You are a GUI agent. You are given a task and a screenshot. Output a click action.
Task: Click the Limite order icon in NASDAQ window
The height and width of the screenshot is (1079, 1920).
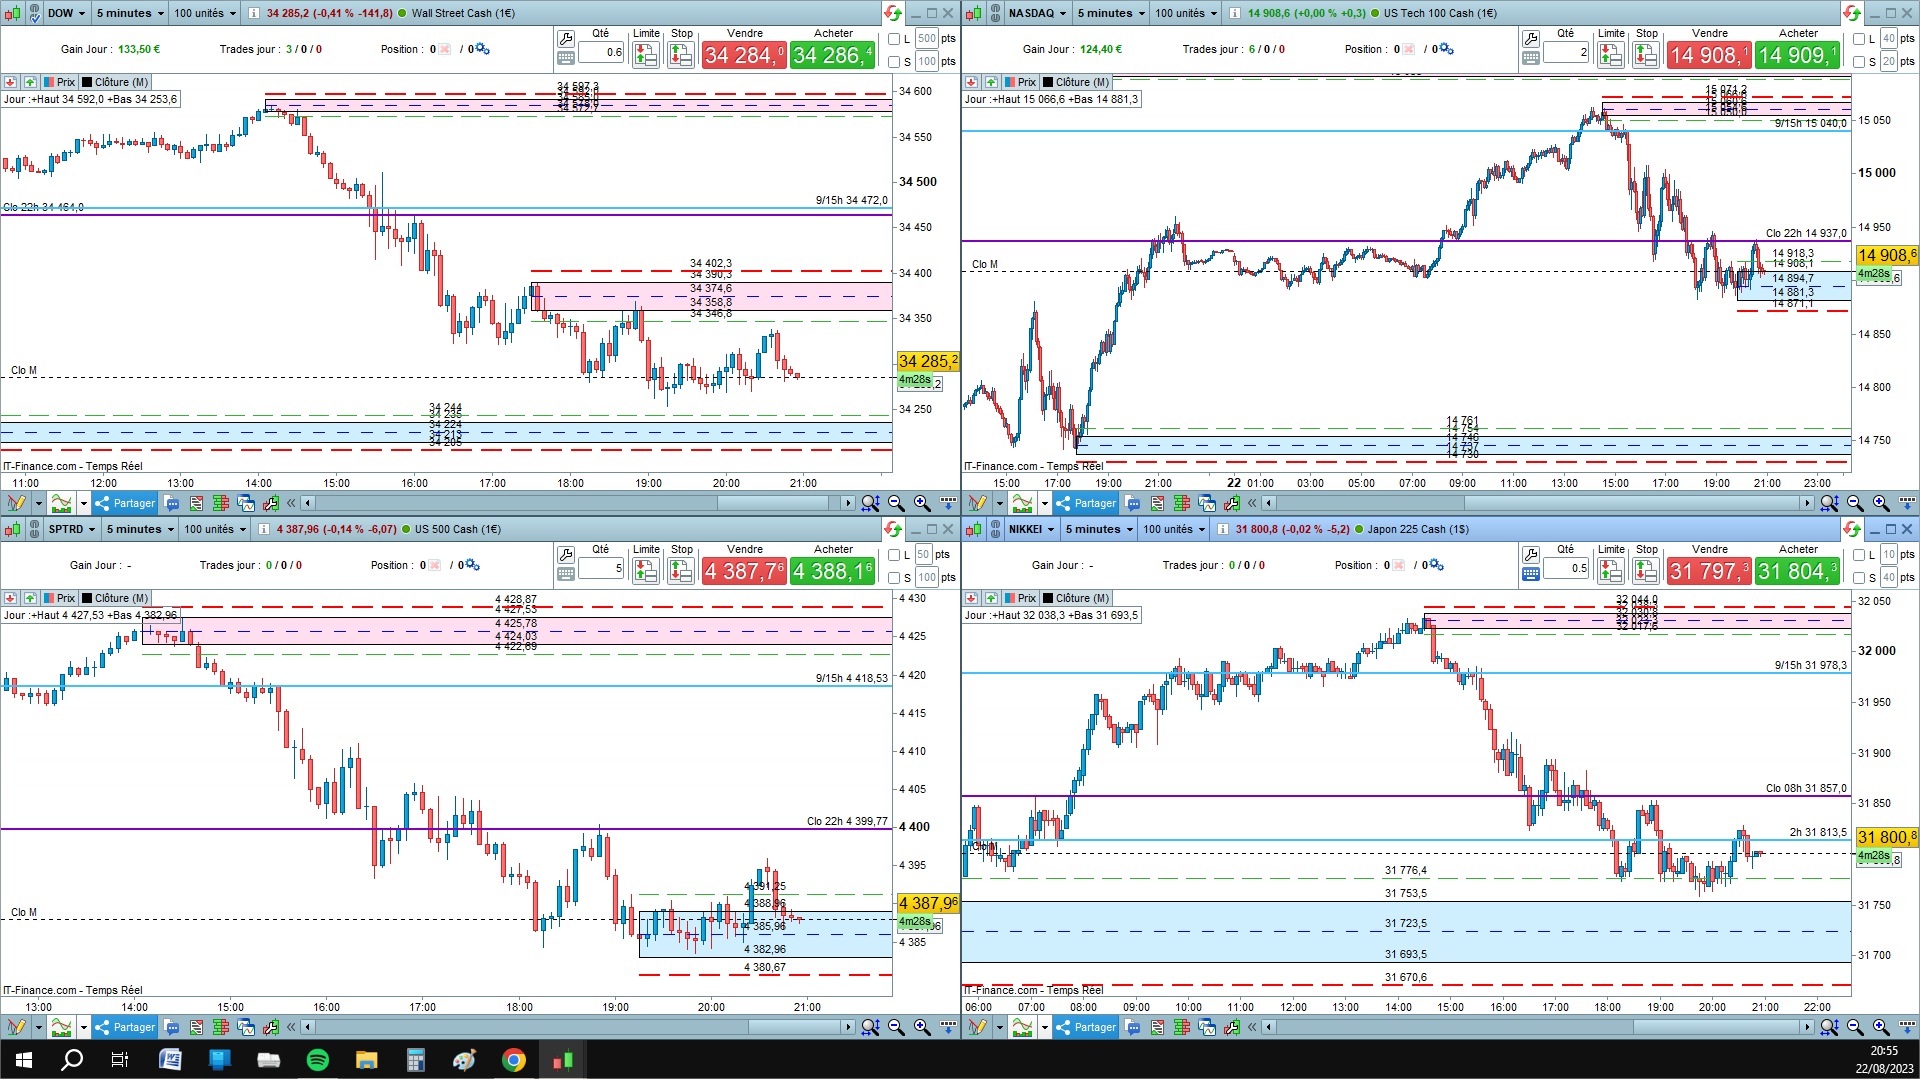coord(1610,55)
